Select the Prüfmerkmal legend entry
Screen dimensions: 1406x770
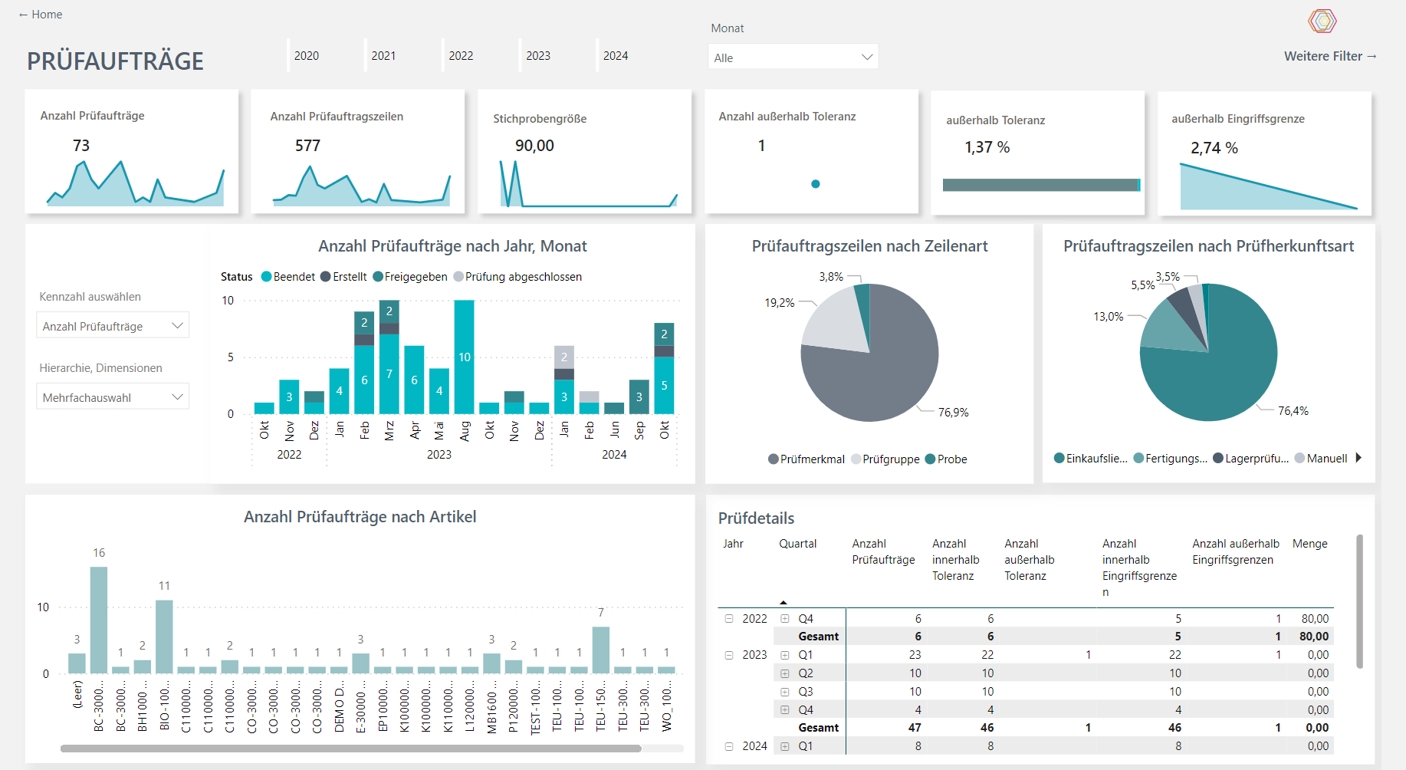806,459
